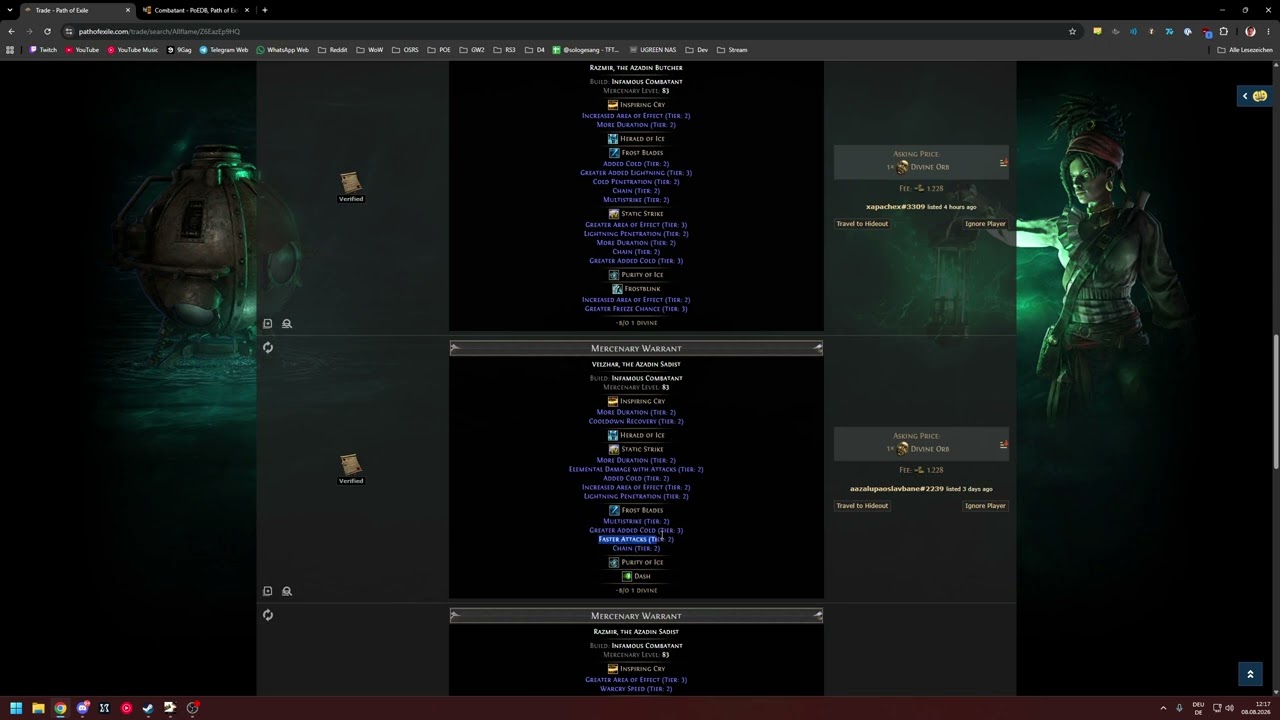Open the clock and date in taskbar
This screenshot has width=1280, height=720.
click(1256, 708)
